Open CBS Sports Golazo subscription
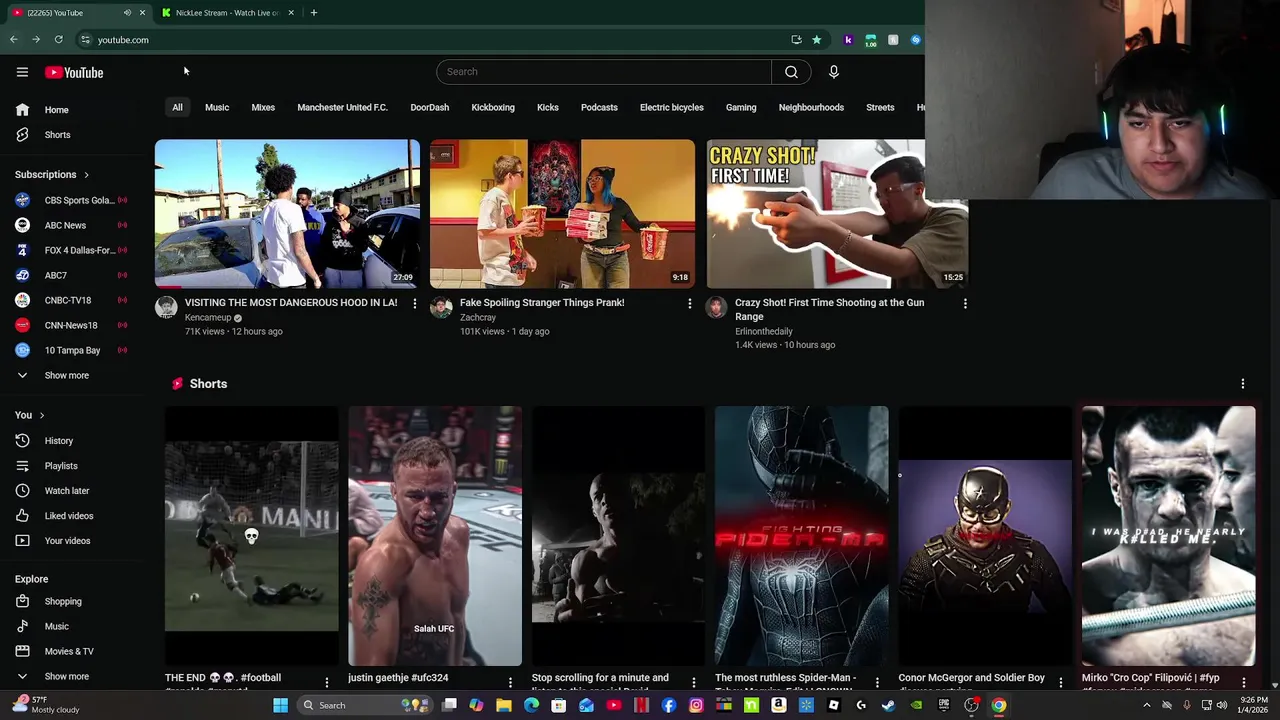The width and height of the screenshot is (1280, 720). pyautogui.click(x=70, y=200)
